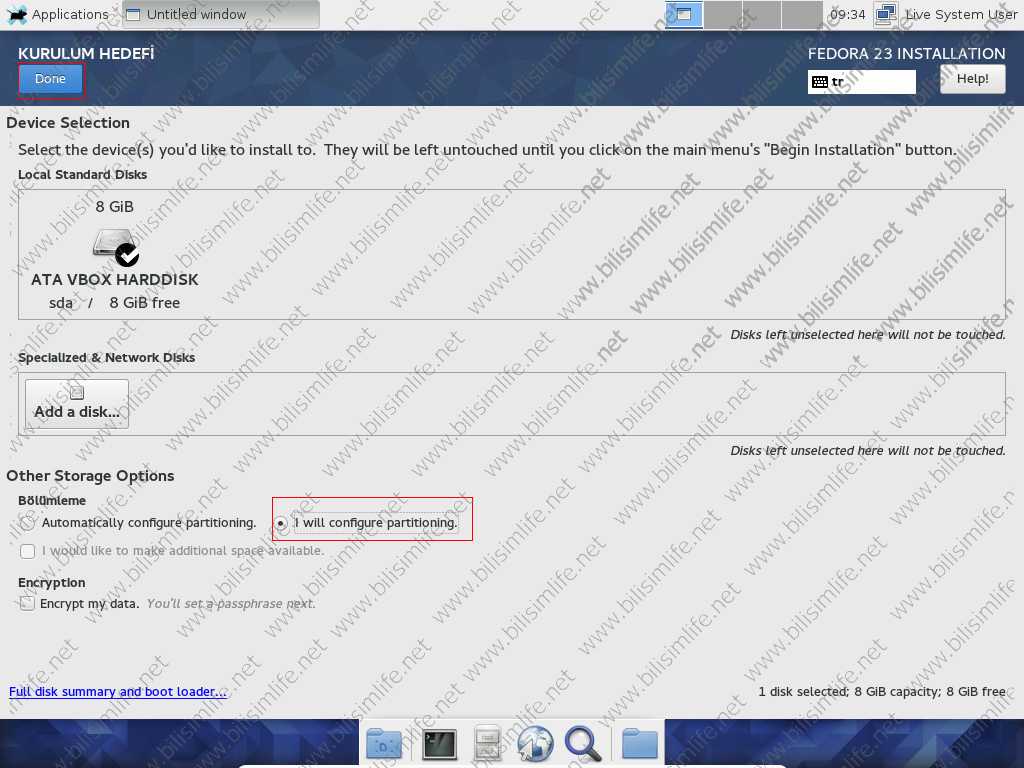
Task: Click the Add a disk... button
Action: (x=77, y=404)
